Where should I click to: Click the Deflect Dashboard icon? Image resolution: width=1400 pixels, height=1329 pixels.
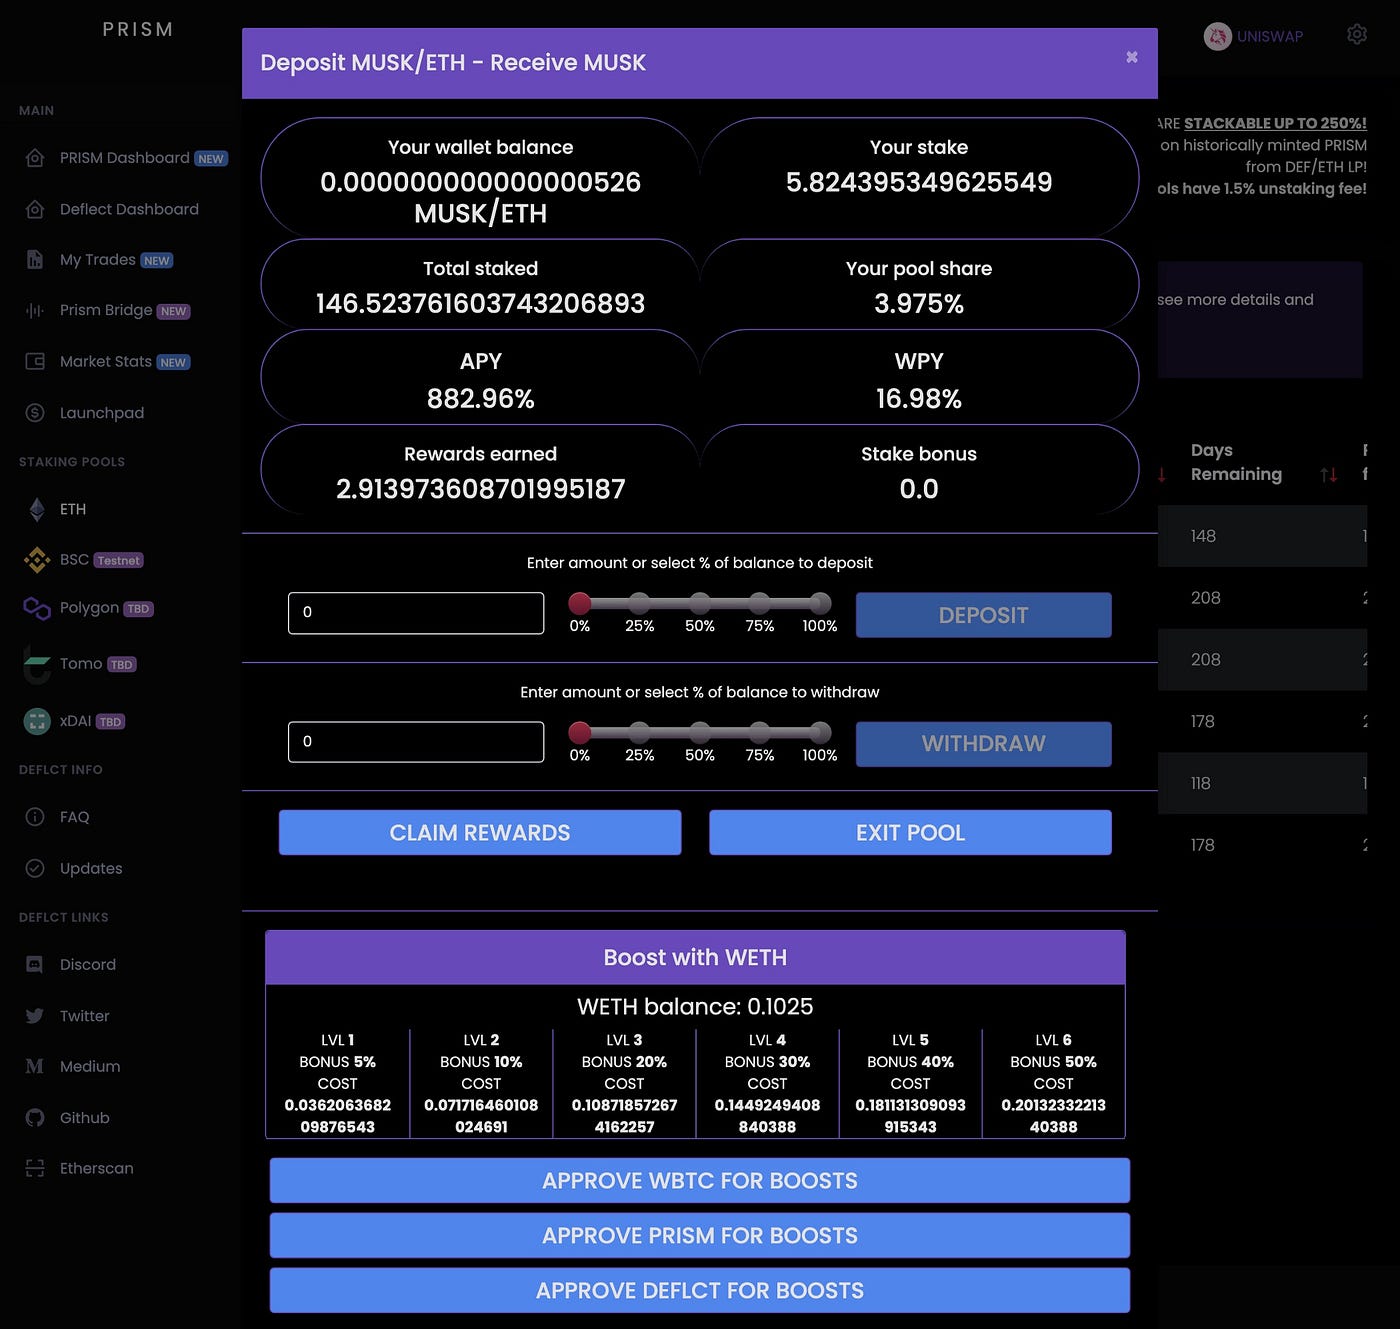pos(35,209)
